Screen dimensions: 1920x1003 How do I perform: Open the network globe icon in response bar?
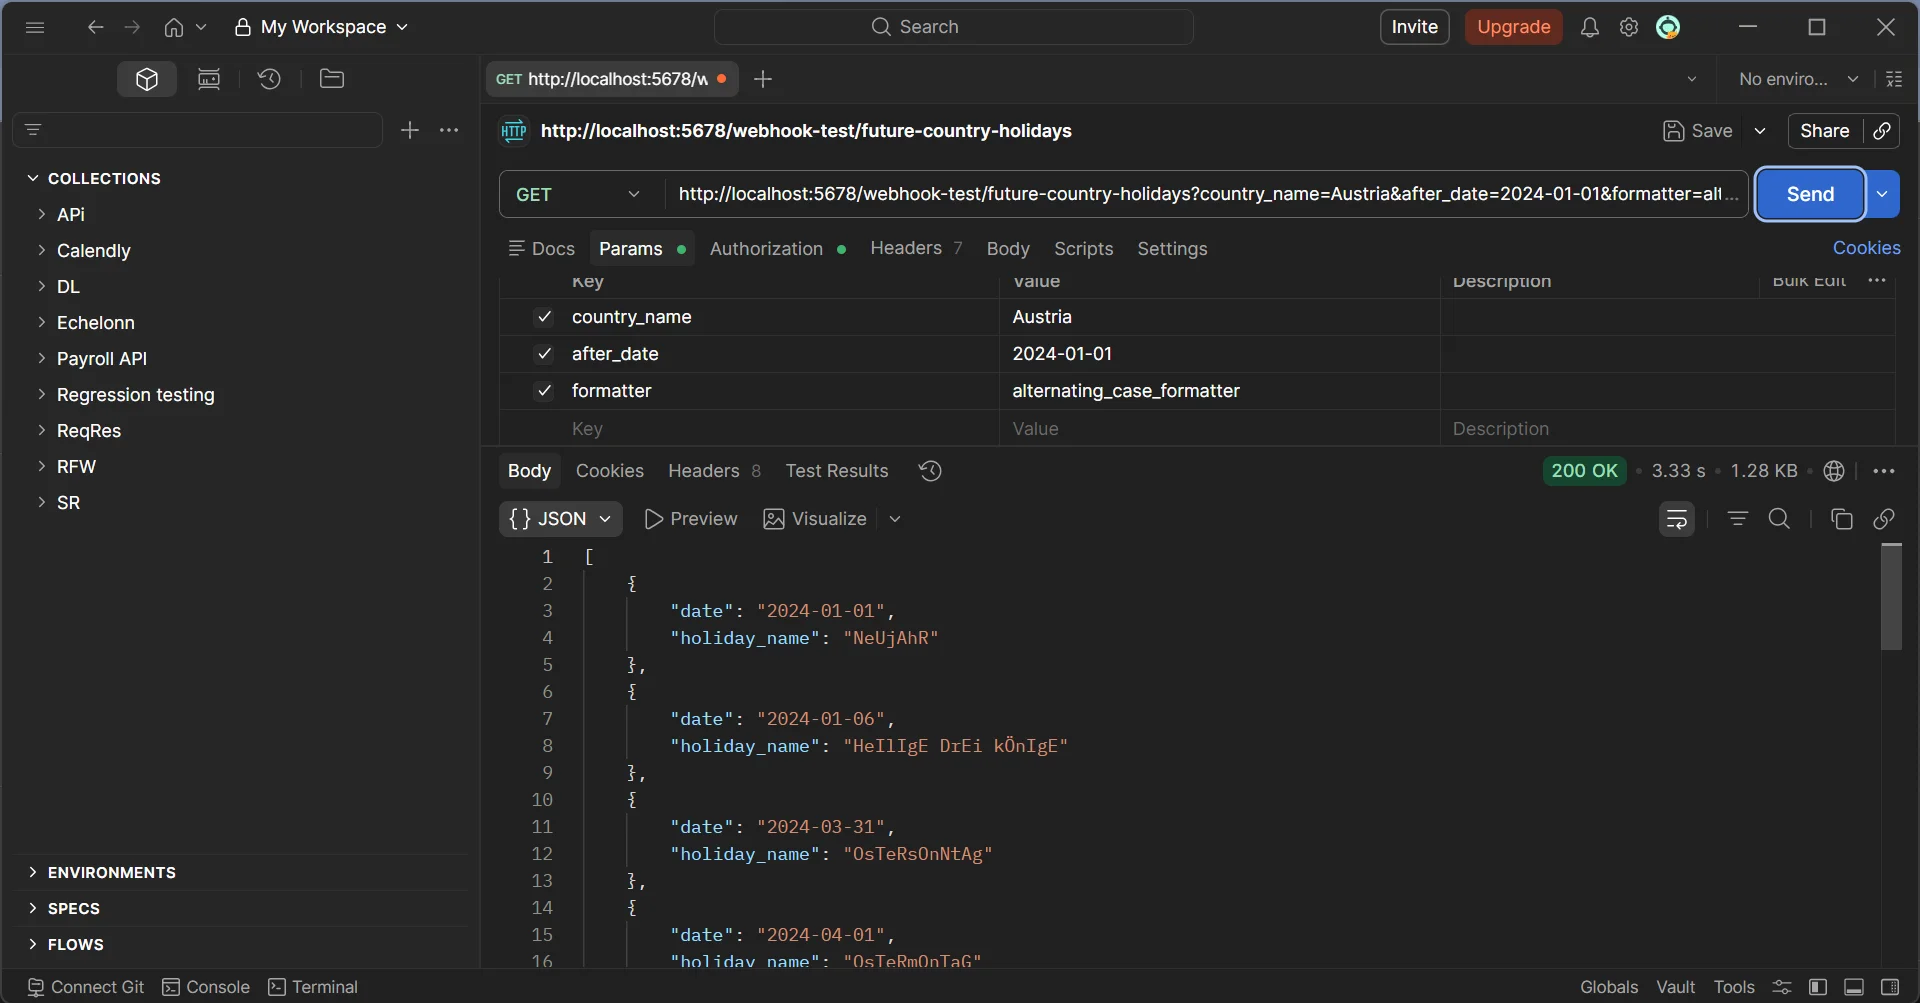(x=1834, y=471)
